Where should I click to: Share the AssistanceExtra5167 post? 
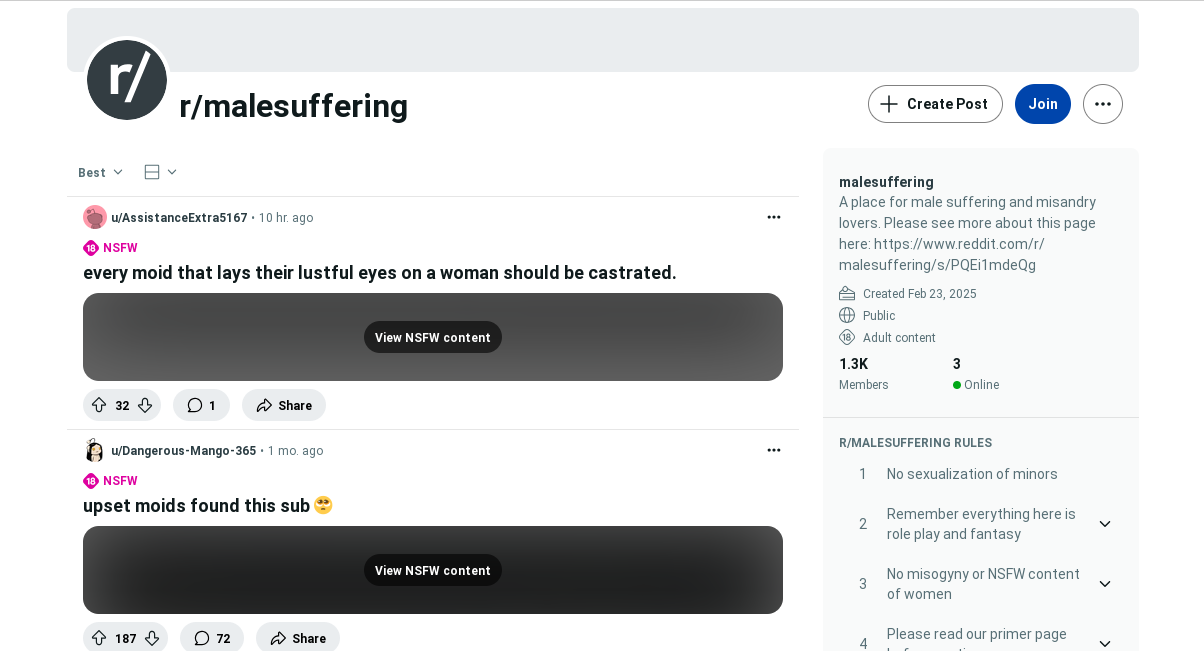point(284,405)
